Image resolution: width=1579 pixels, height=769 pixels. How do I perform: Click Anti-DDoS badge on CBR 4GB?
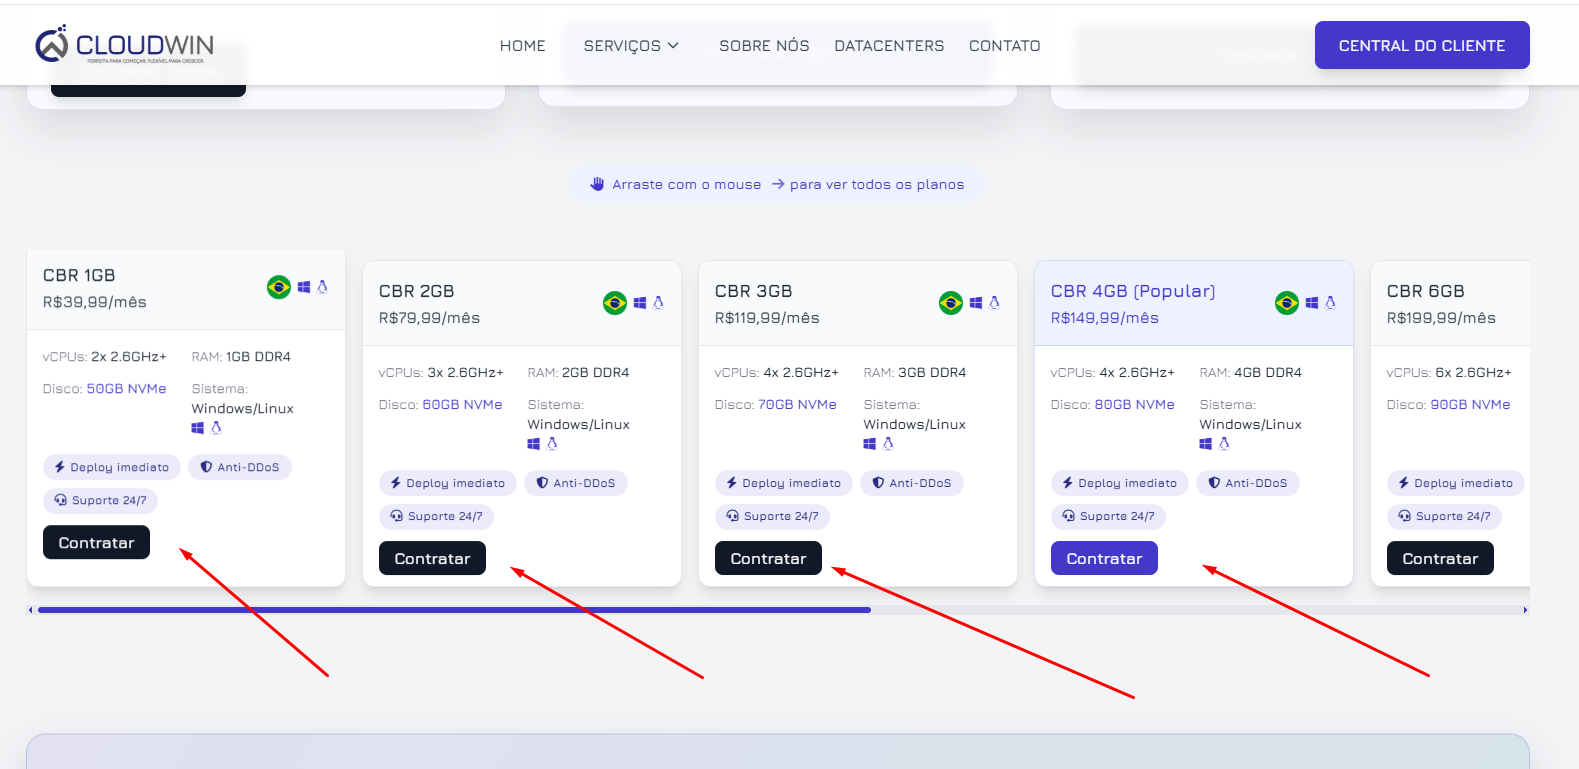tap(1248, 483)
